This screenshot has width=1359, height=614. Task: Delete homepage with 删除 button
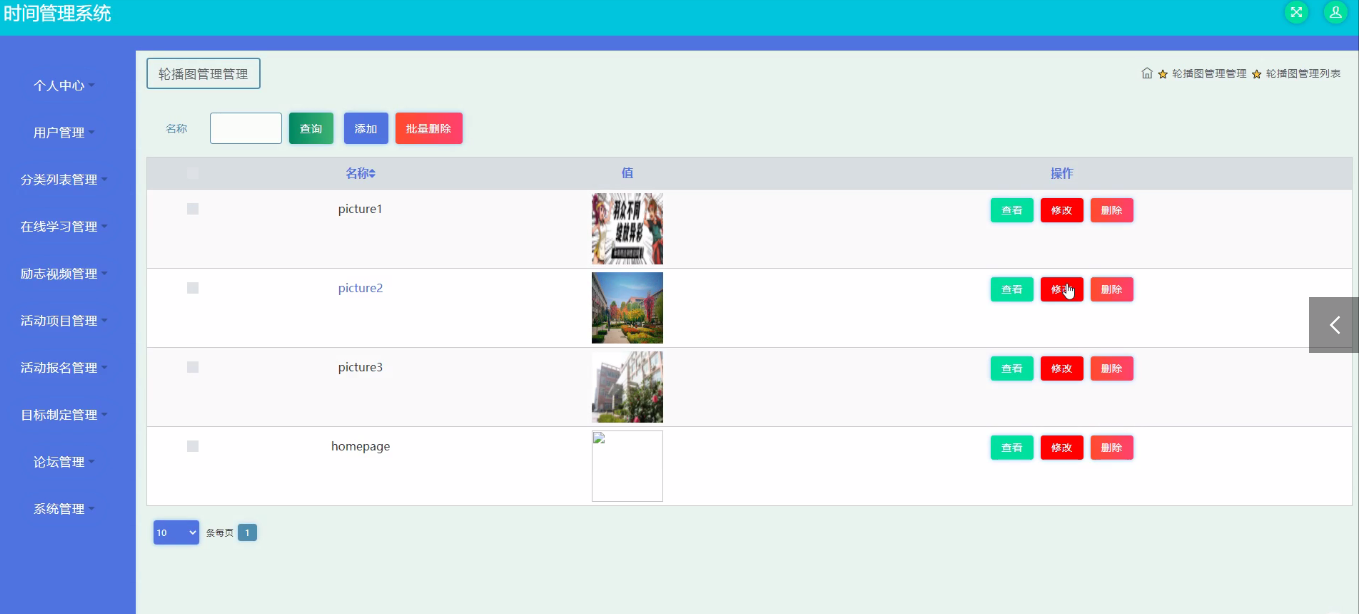point(1112,447)
